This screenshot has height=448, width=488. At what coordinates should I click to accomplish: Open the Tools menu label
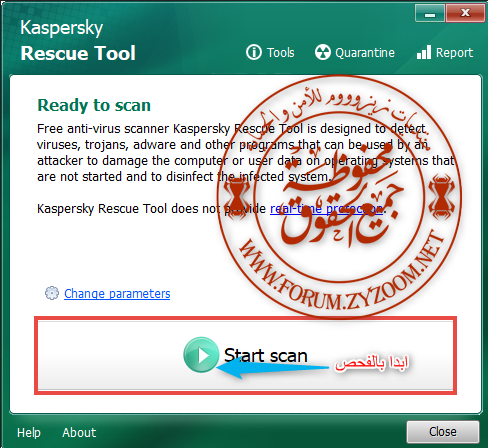coord(280,53)
